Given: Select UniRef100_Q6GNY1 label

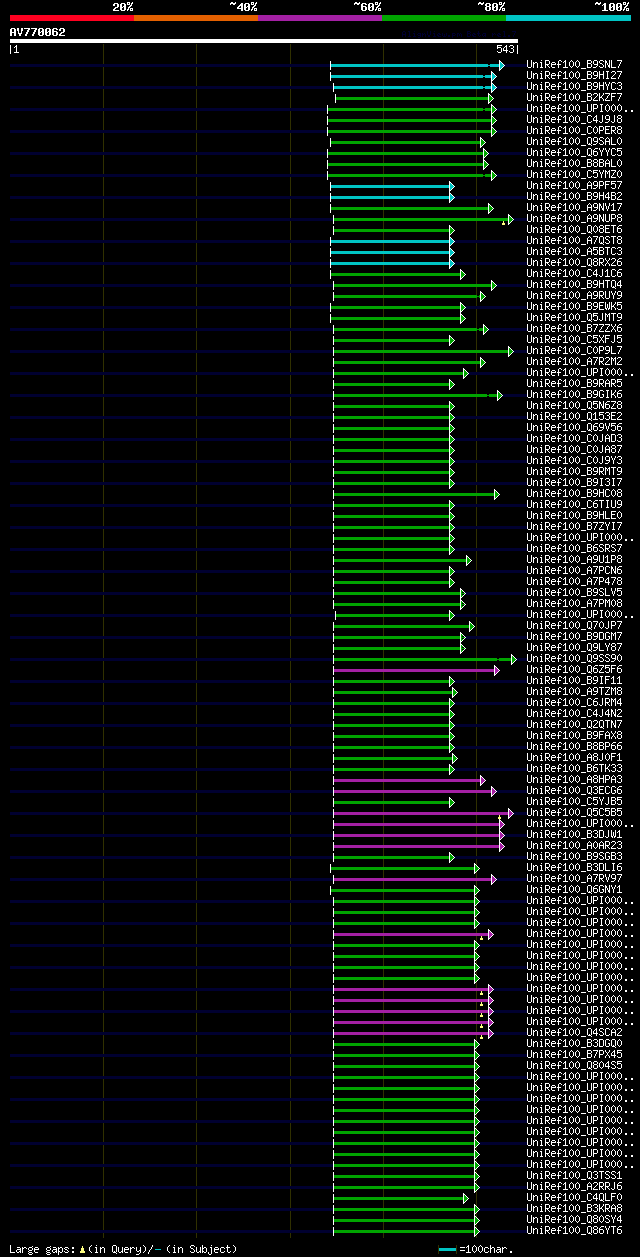Looking at the screenshot, I should 574,890.
